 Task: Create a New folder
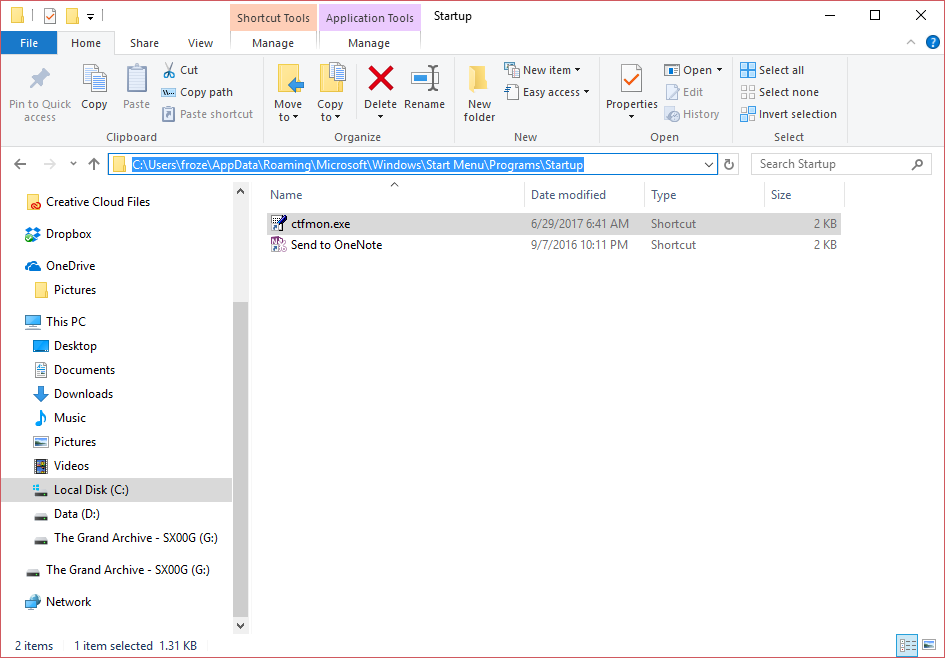[x=479, y=93]
